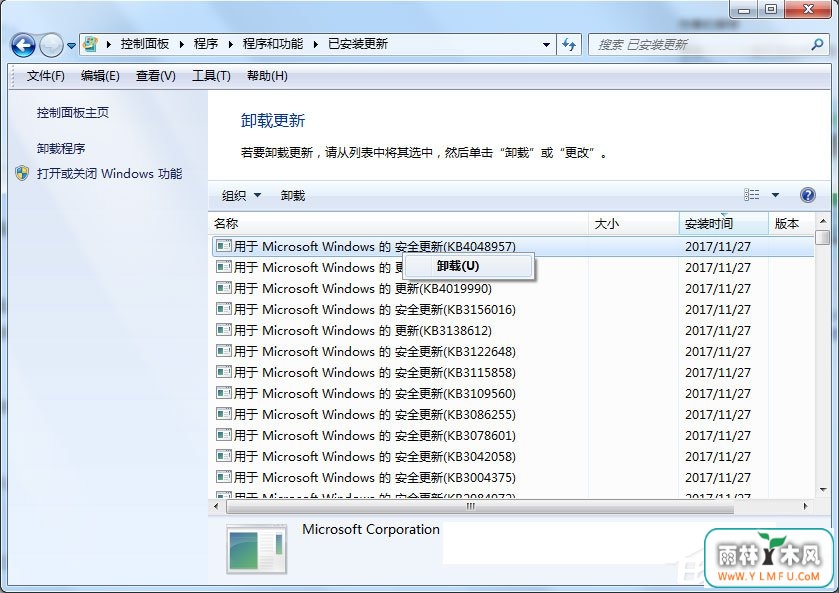Click the update icon beside KB3115858
Screen dimensions: 839x593
(x=224, y=372)
